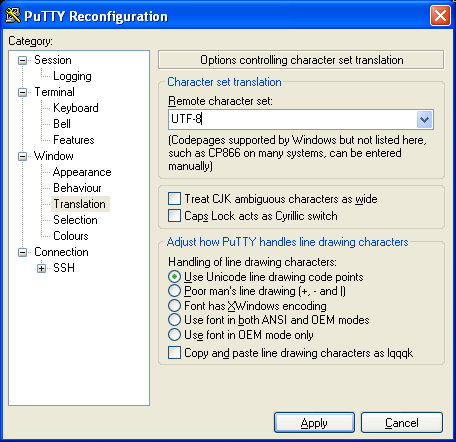Screen dimensions: 456x442
Task: Expand the SSH tree node
Action: 41,268
